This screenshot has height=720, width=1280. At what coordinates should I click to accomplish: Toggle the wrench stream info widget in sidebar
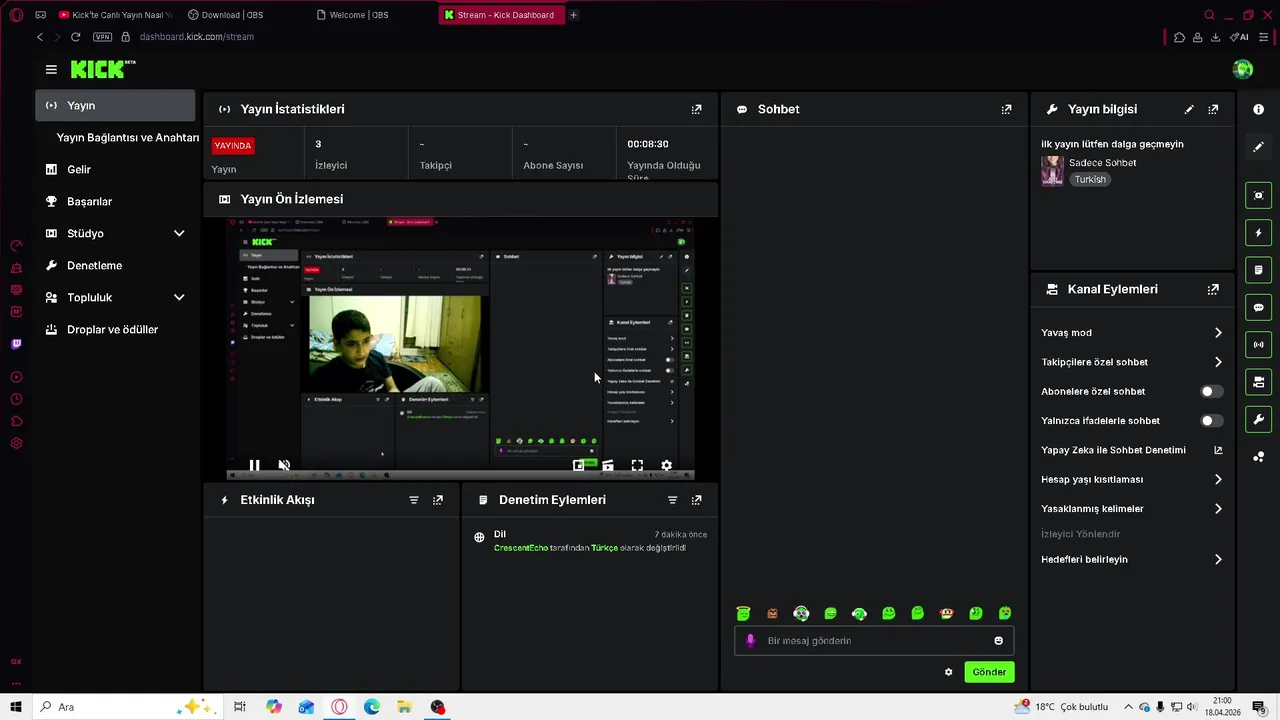[1259, 419]
